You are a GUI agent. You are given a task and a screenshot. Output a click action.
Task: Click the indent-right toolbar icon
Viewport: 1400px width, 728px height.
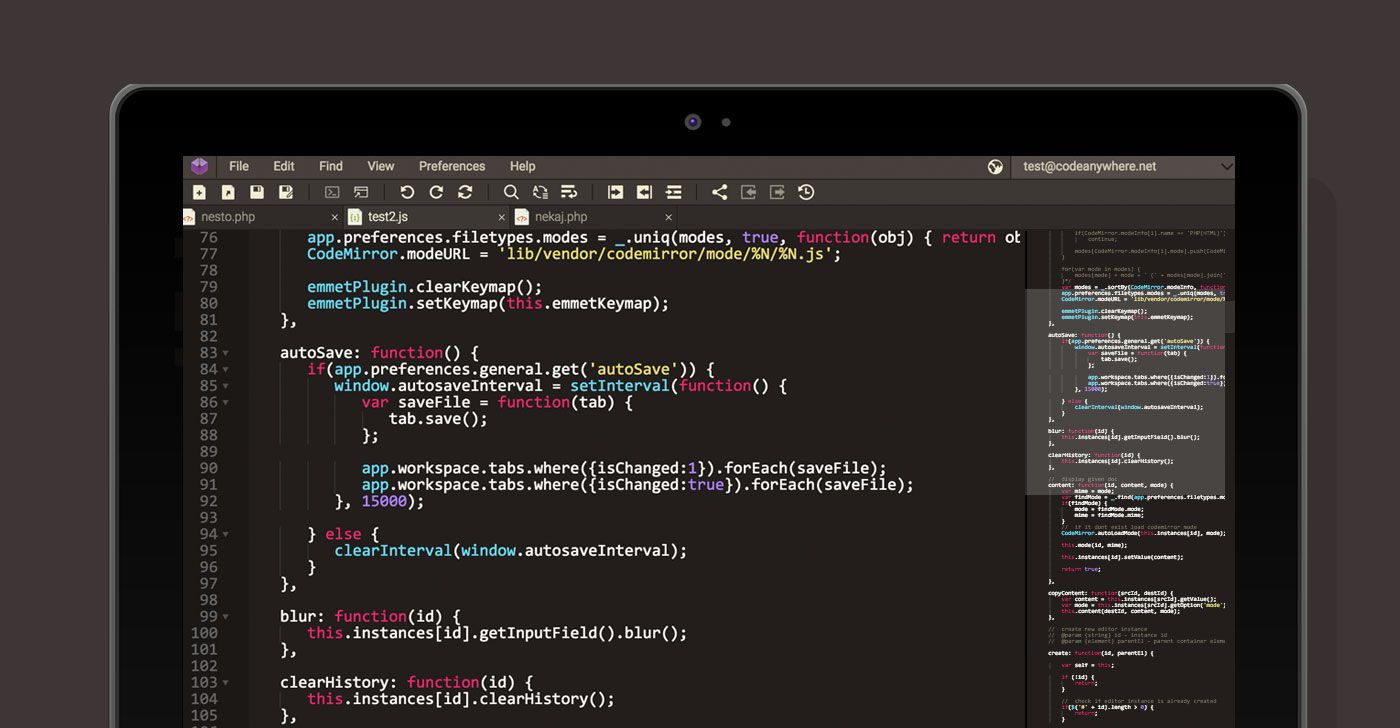click(615, 192)
